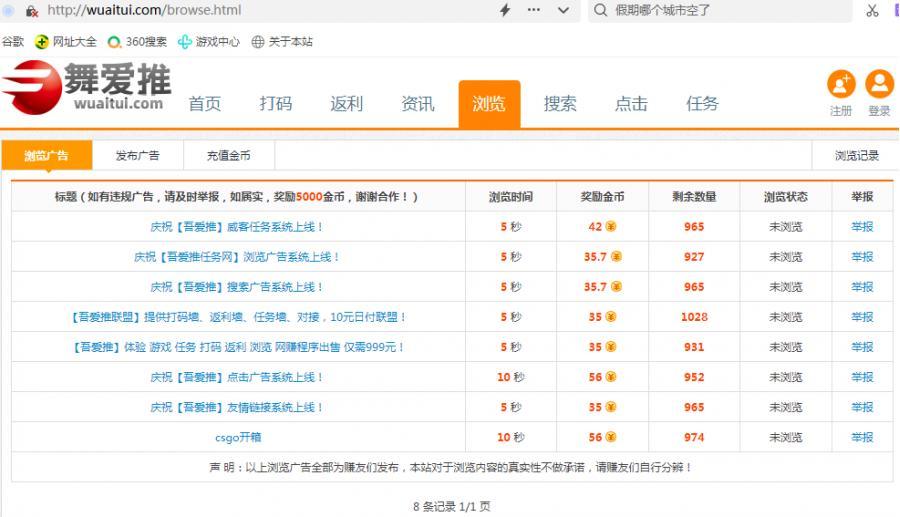Go to the 任务 nav tab

pos(703,103)
